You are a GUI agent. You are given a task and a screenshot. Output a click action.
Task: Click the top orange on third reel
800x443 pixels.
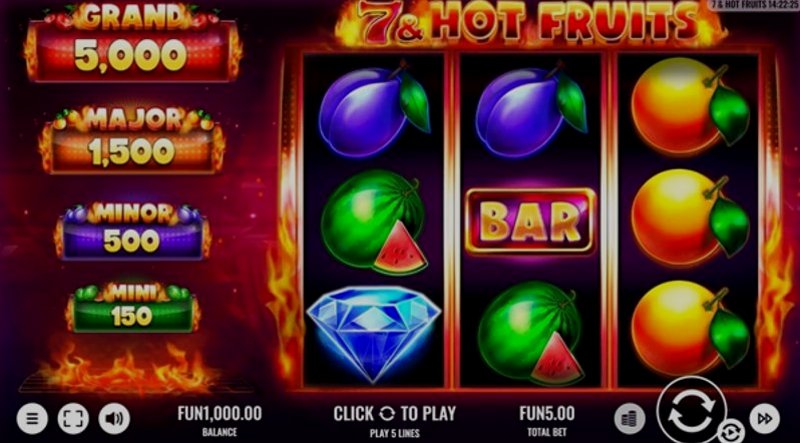coord(690,106)
